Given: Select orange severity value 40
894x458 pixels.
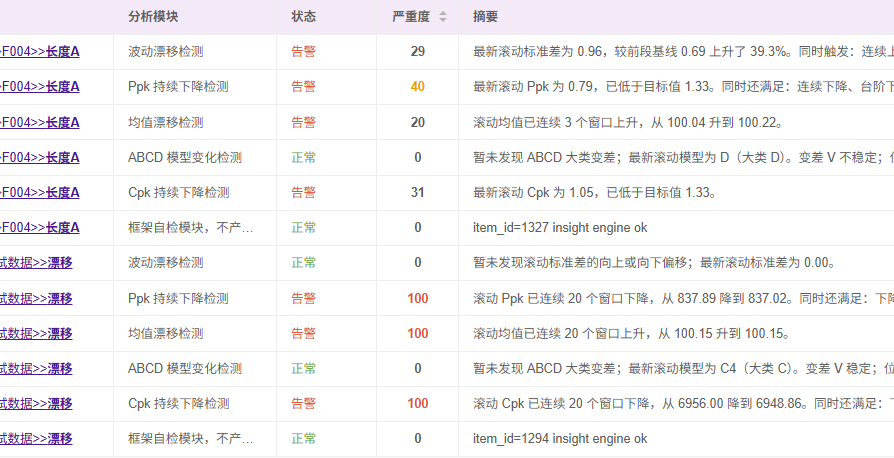Looking at the screenshot, I should 417,87.
